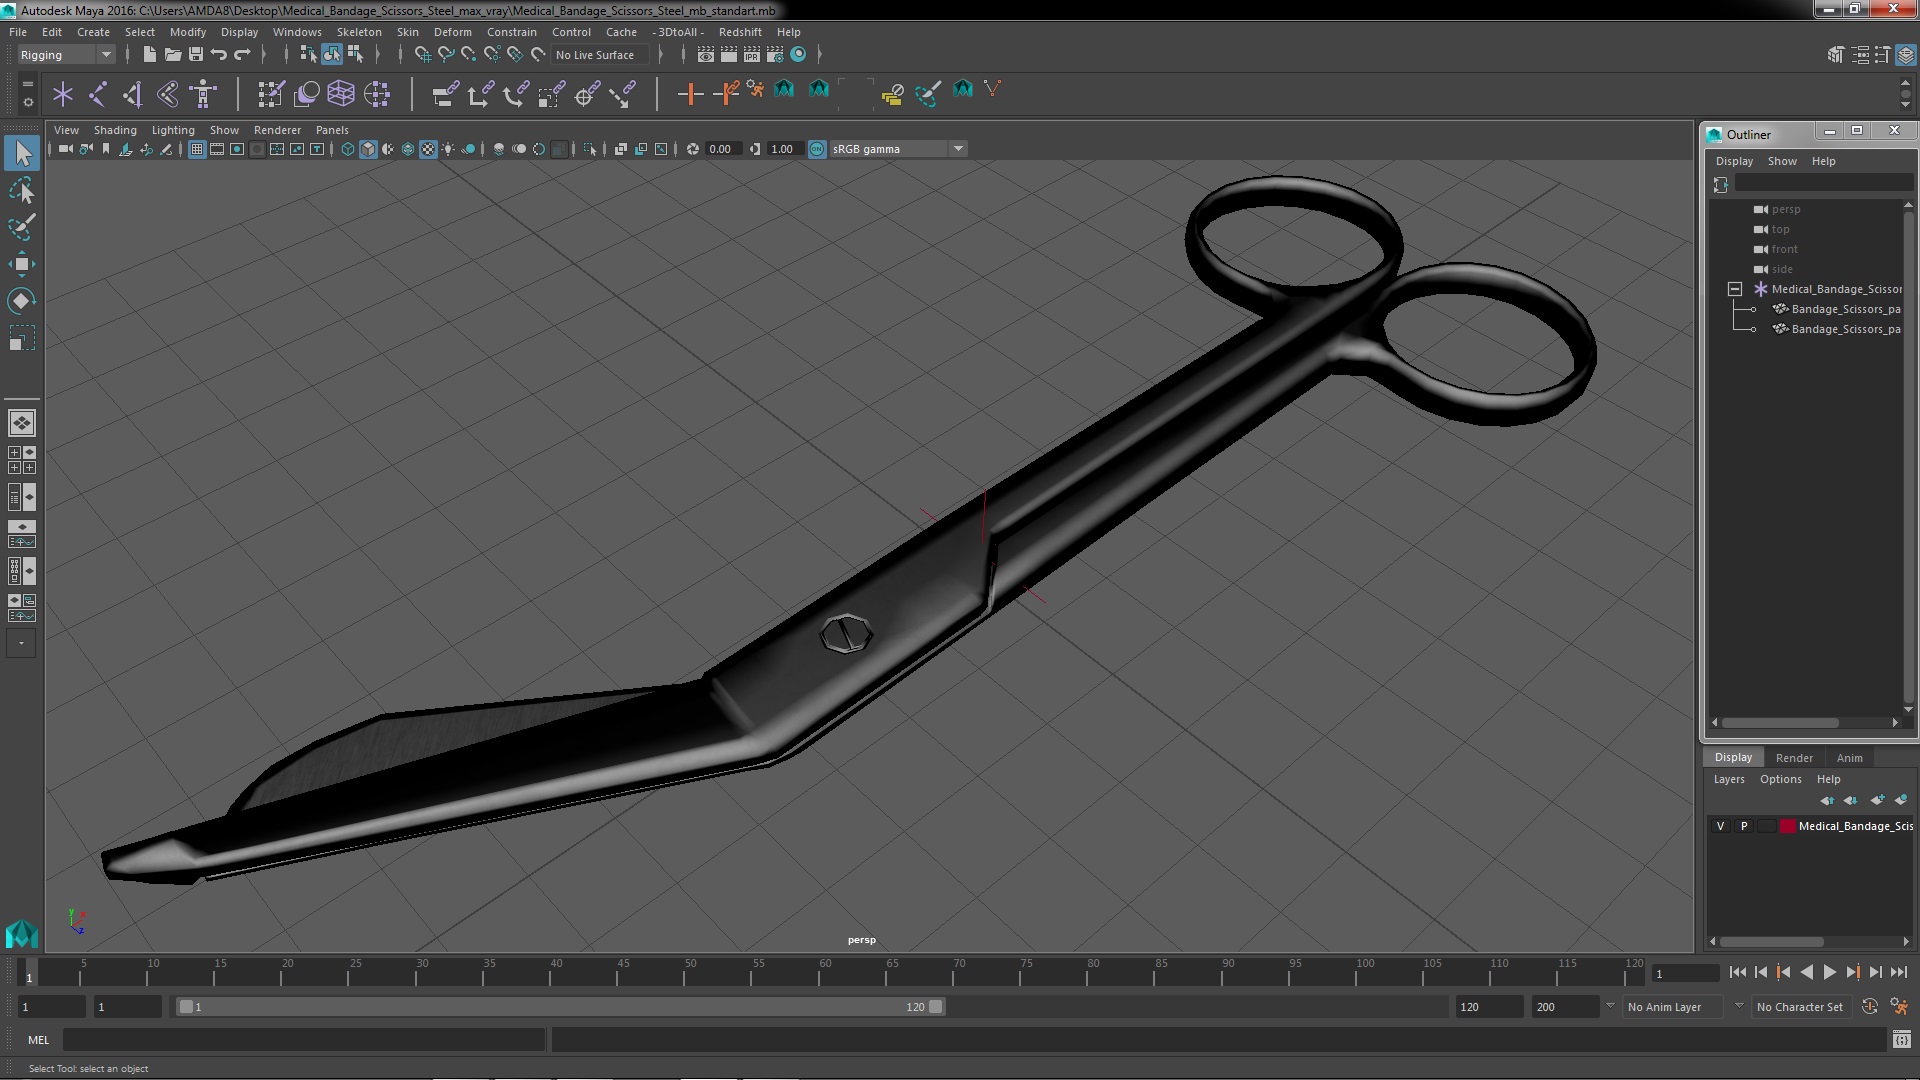Click the play backward button
The image size is (1920, 1080).
pyautogui.click(x=1806, y=972)
